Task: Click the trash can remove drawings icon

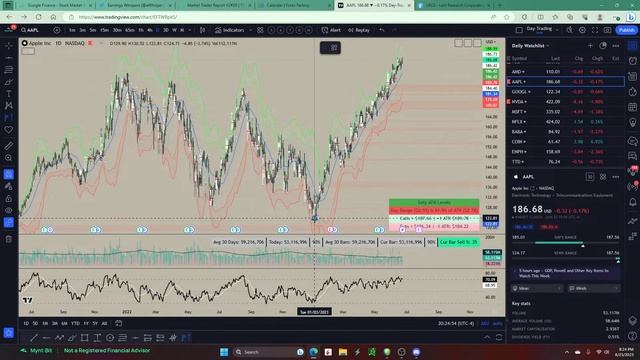Action: (x=9, y=239)
